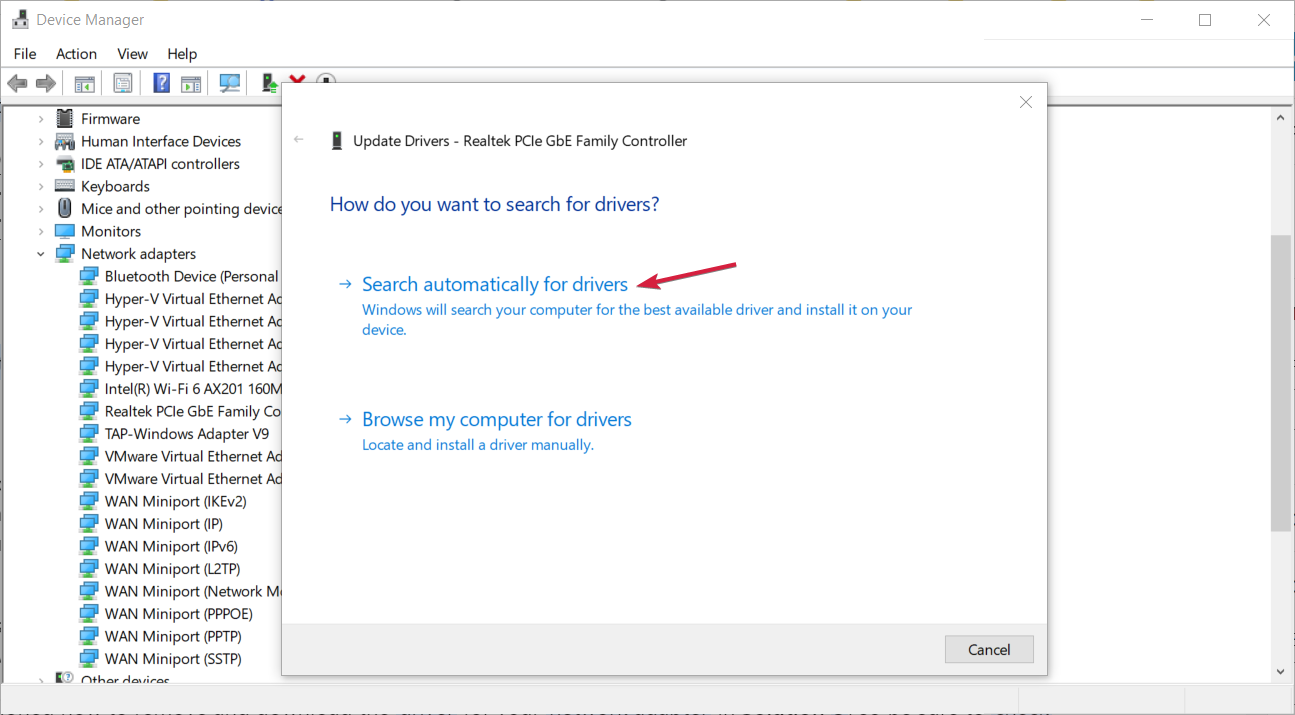Click the Update device driver toolbar icon

(x=269, y=84)
